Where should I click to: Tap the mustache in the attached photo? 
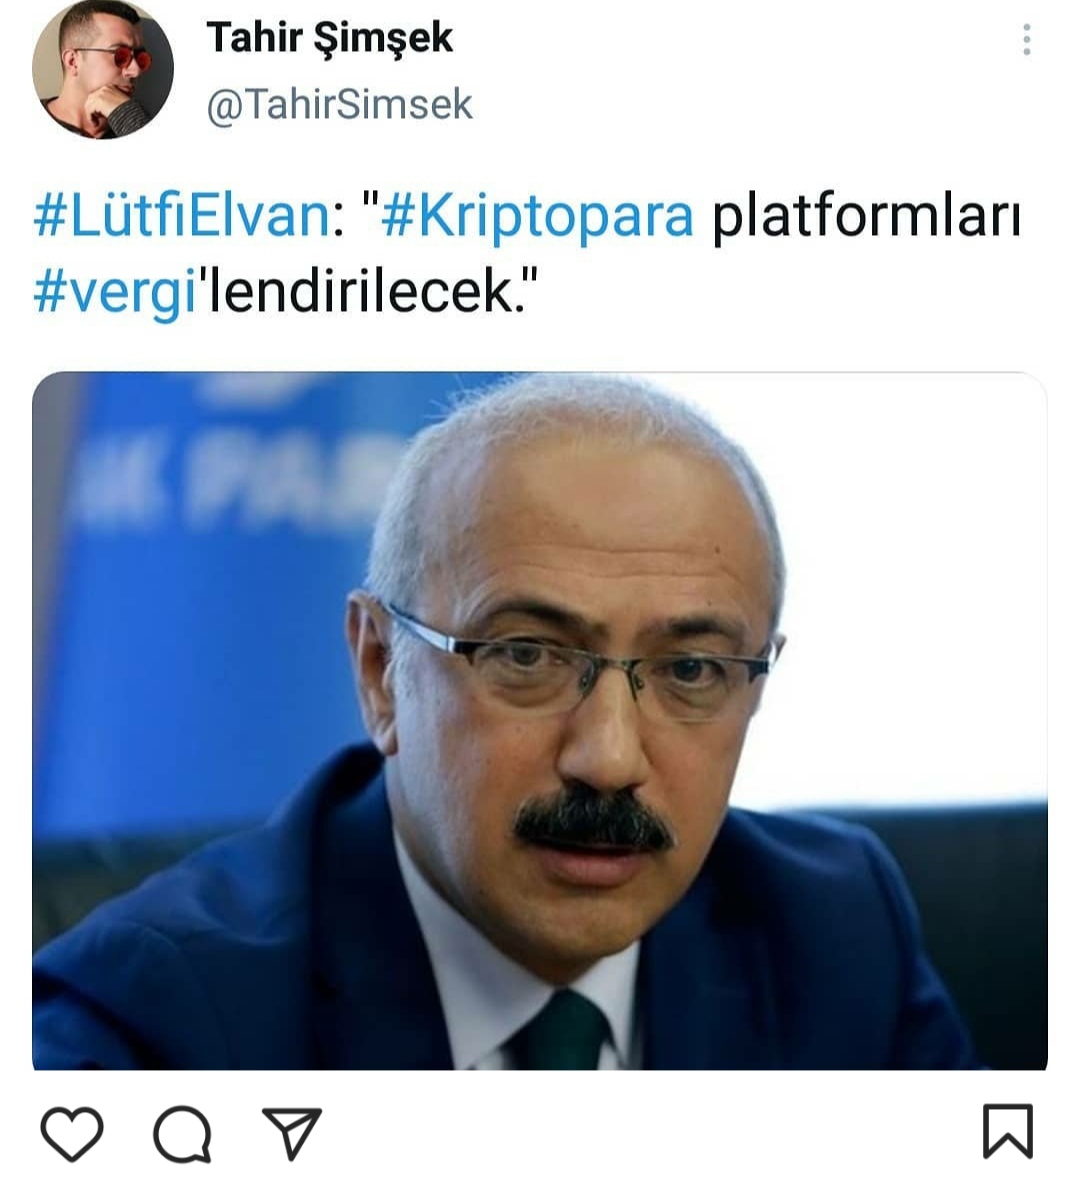[594, 820]
